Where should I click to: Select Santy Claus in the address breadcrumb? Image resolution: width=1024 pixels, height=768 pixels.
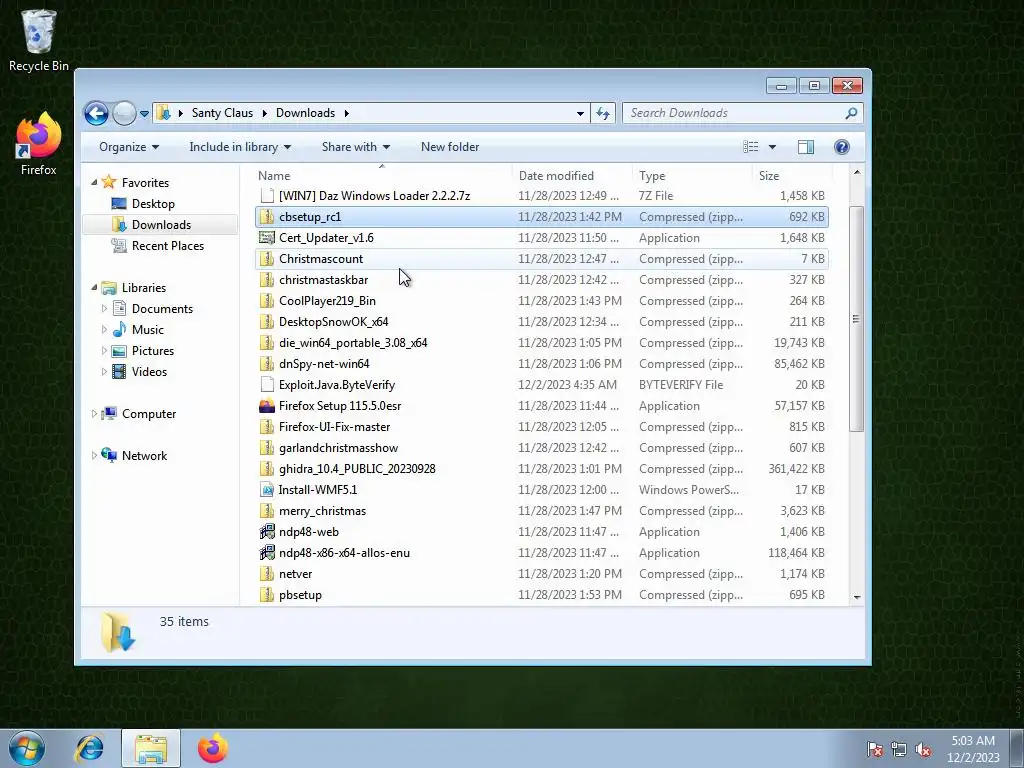point(222,113)
